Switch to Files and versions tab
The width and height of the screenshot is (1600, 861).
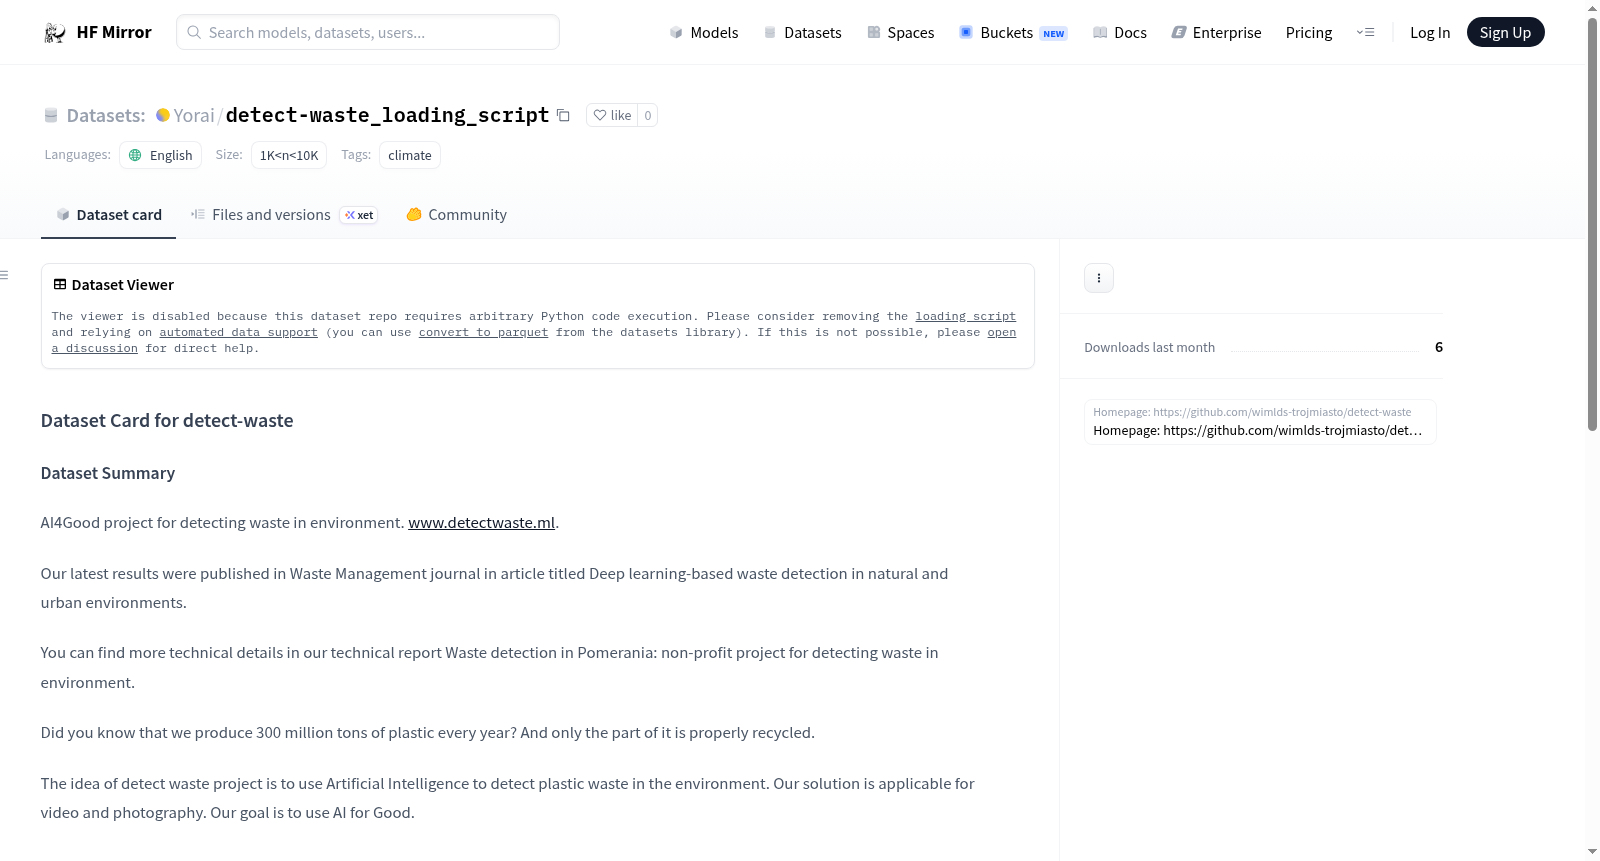click(x=284, y=215)
